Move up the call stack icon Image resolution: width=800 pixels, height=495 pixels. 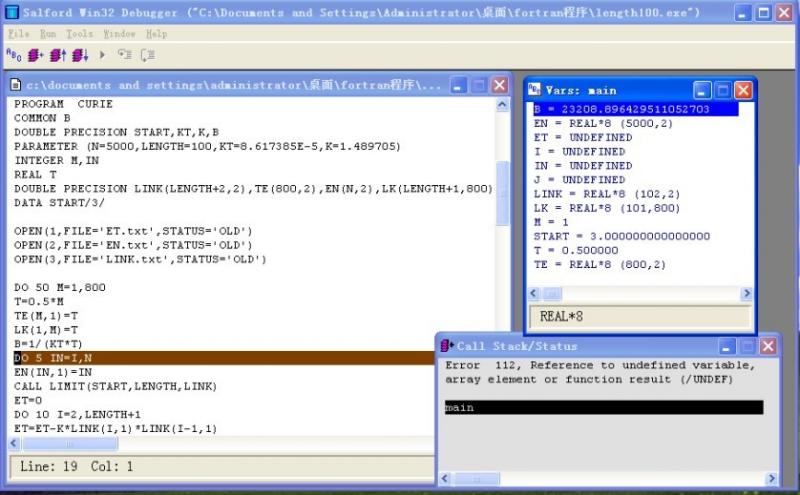pos(58,55)
